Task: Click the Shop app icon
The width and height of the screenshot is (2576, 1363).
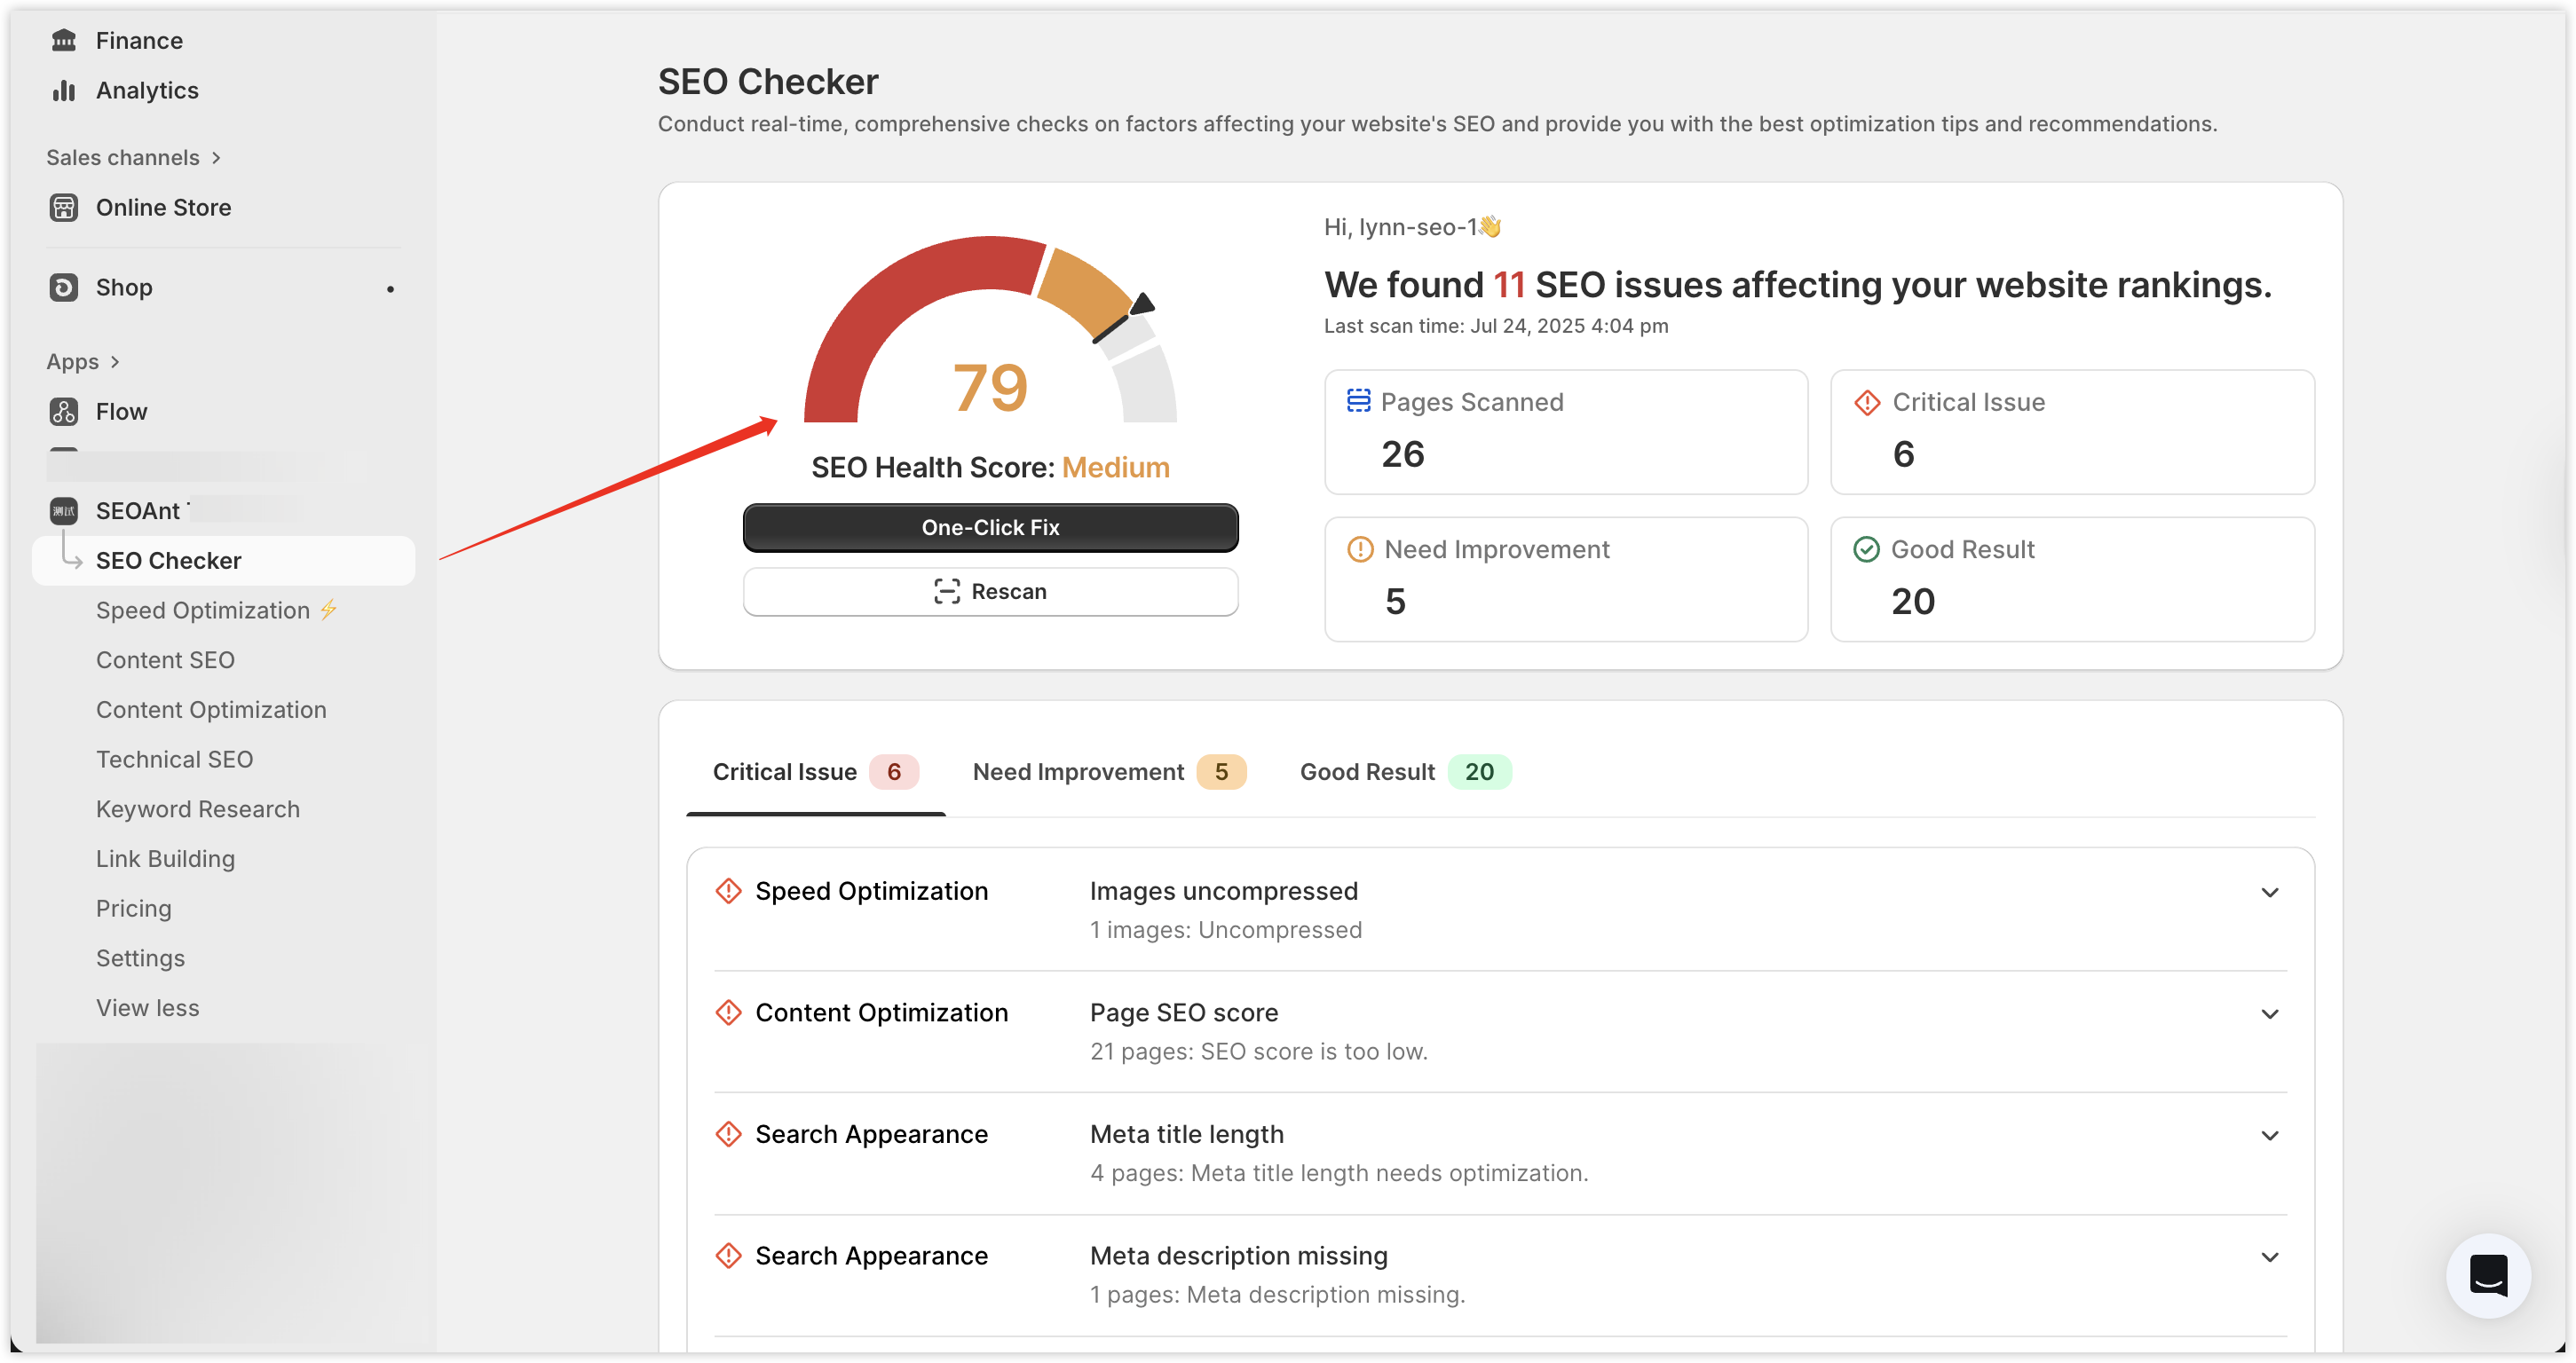Action: click(64, 288)
